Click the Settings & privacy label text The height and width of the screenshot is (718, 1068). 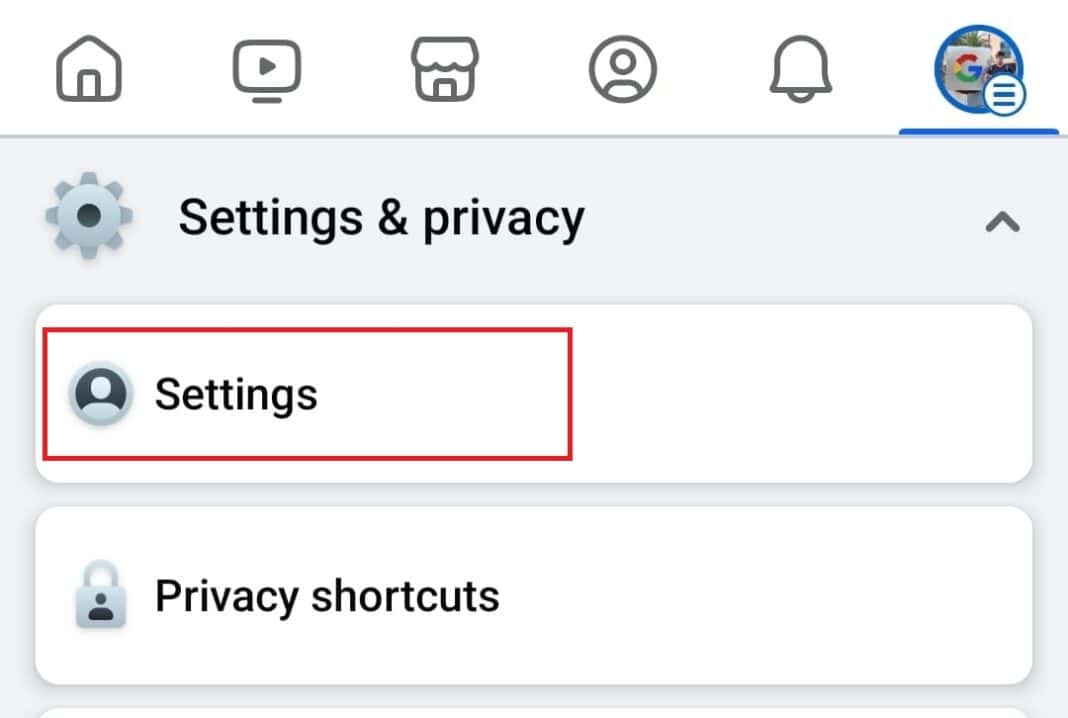coord(382,216)
